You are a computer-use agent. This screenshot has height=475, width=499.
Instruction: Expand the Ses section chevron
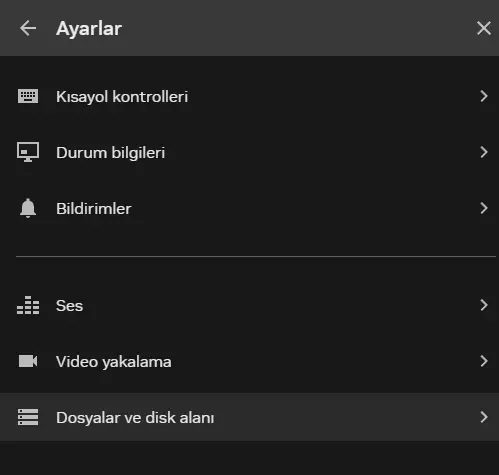pyautogui.click(x=484, y=305)
